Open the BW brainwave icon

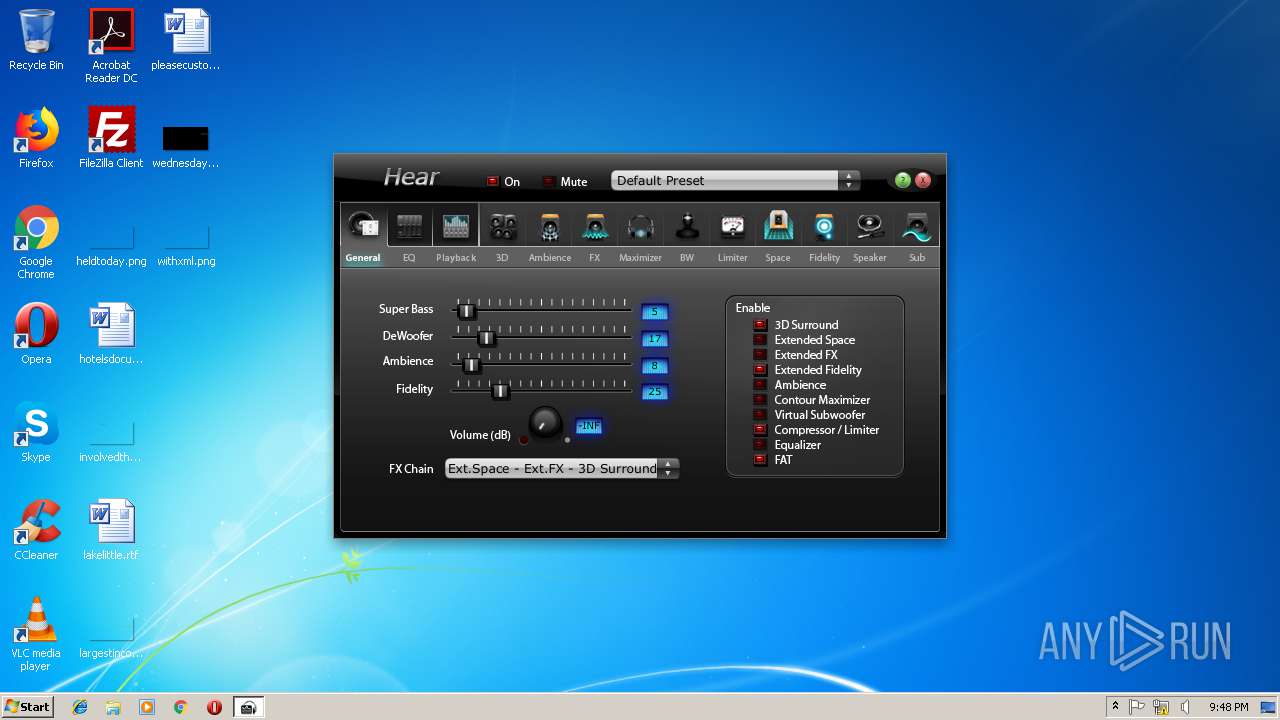point(687,228)
